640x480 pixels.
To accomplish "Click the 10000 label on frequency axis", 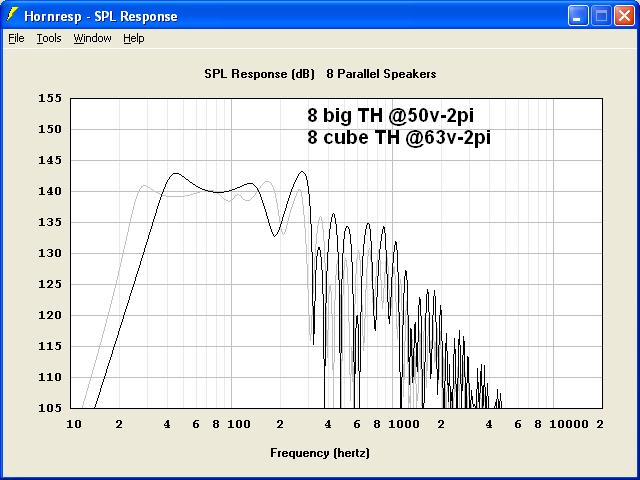I will [569, 424].
